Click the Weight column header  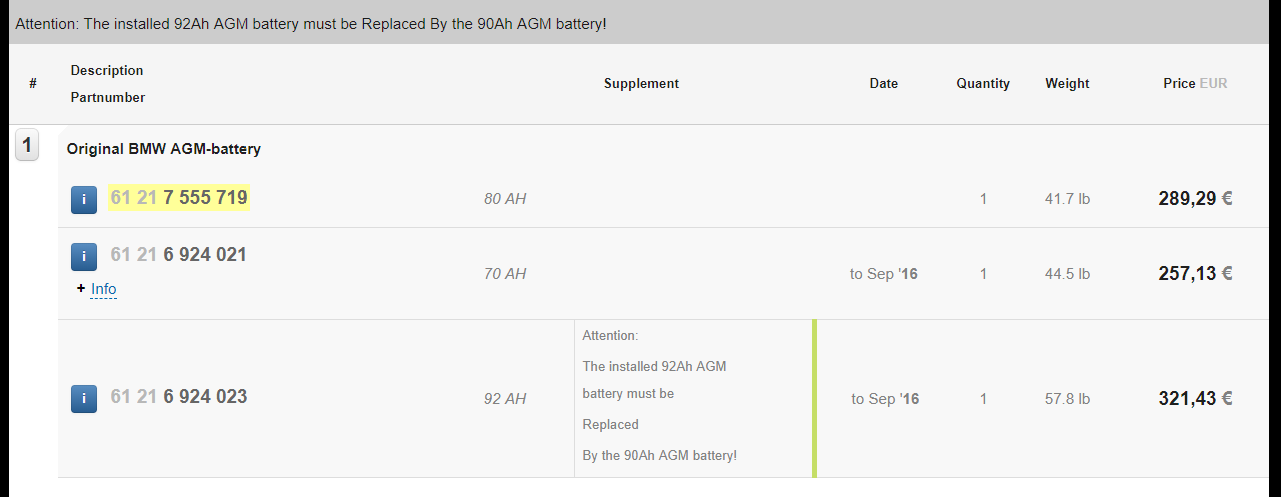pos(1067,84)
